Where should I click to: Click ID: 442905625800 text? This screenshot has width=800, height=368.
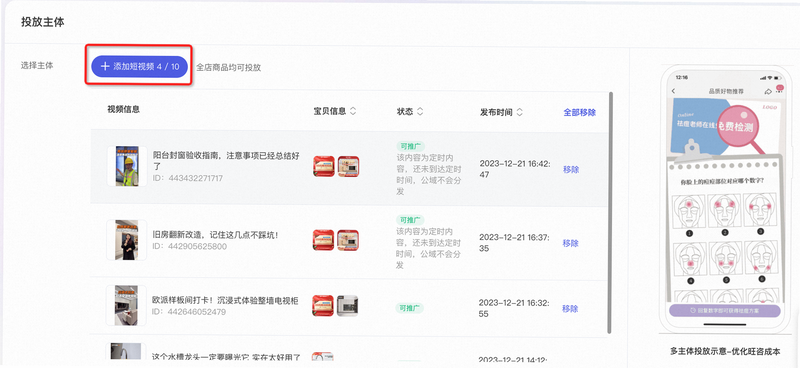pos(190,246)
